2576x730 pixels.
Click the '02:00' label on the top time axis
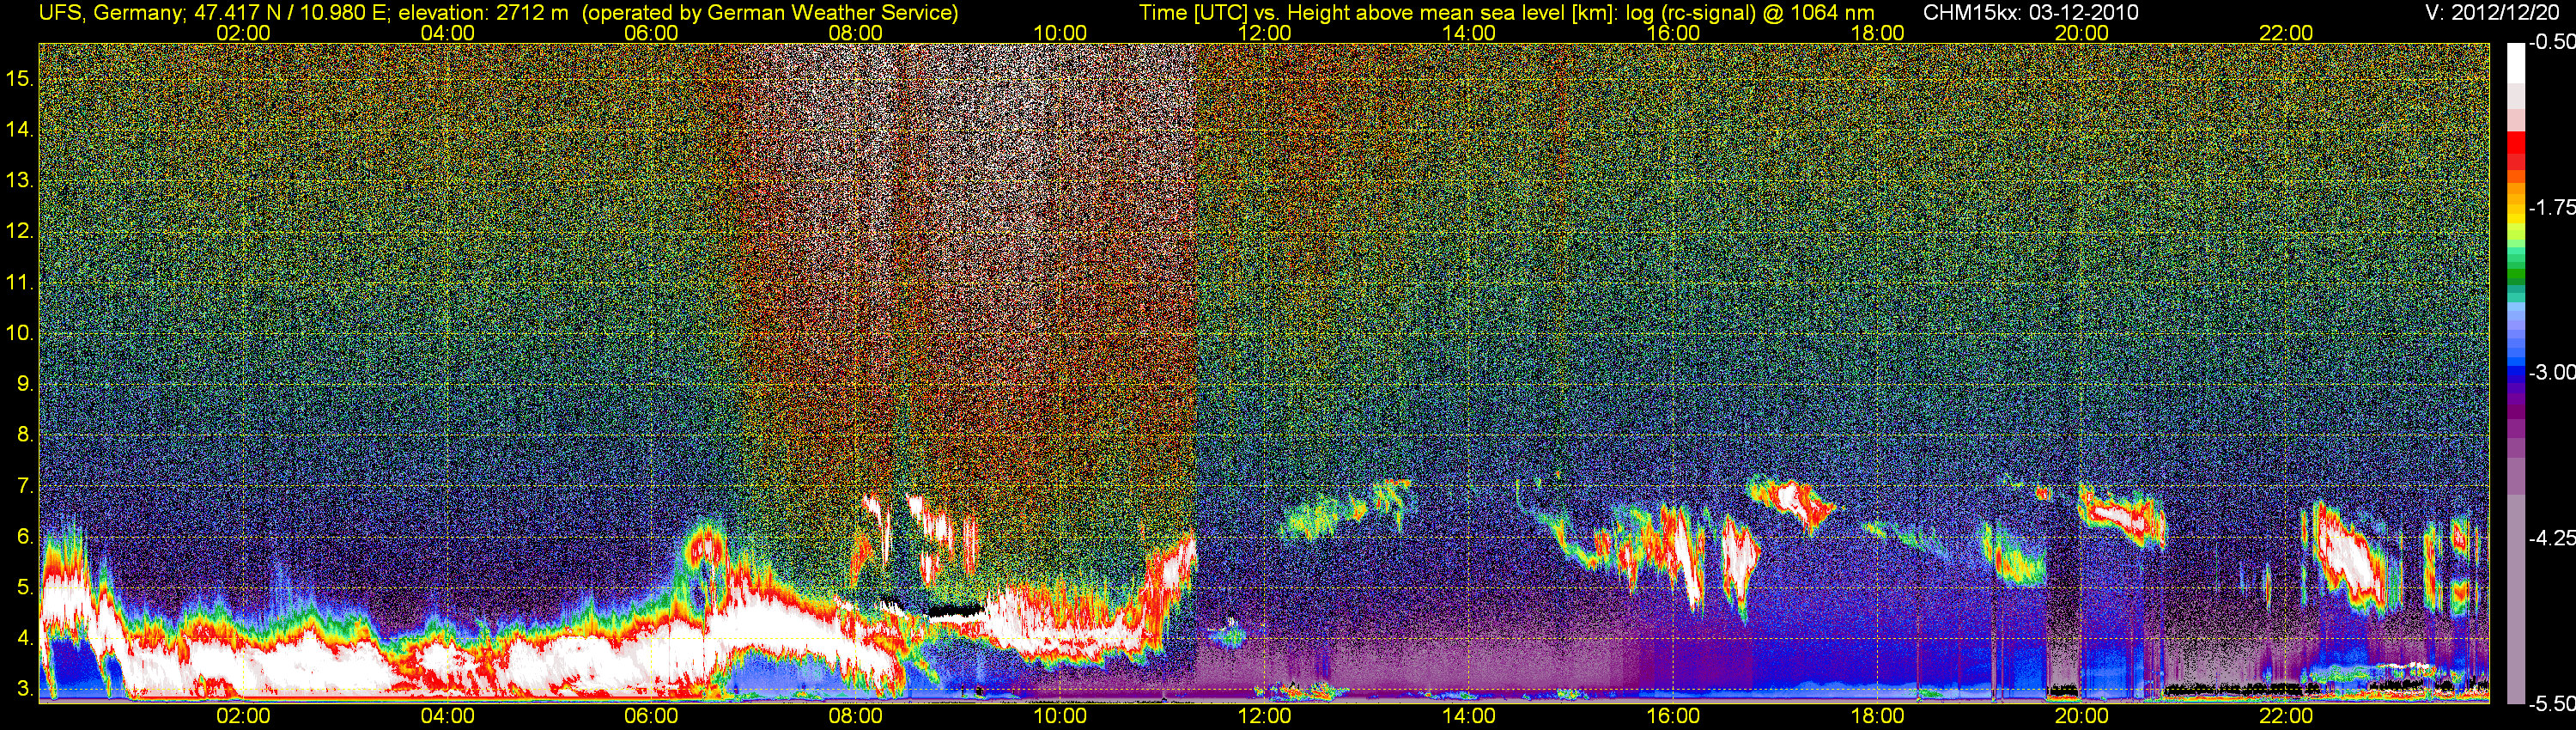[243, 33]
